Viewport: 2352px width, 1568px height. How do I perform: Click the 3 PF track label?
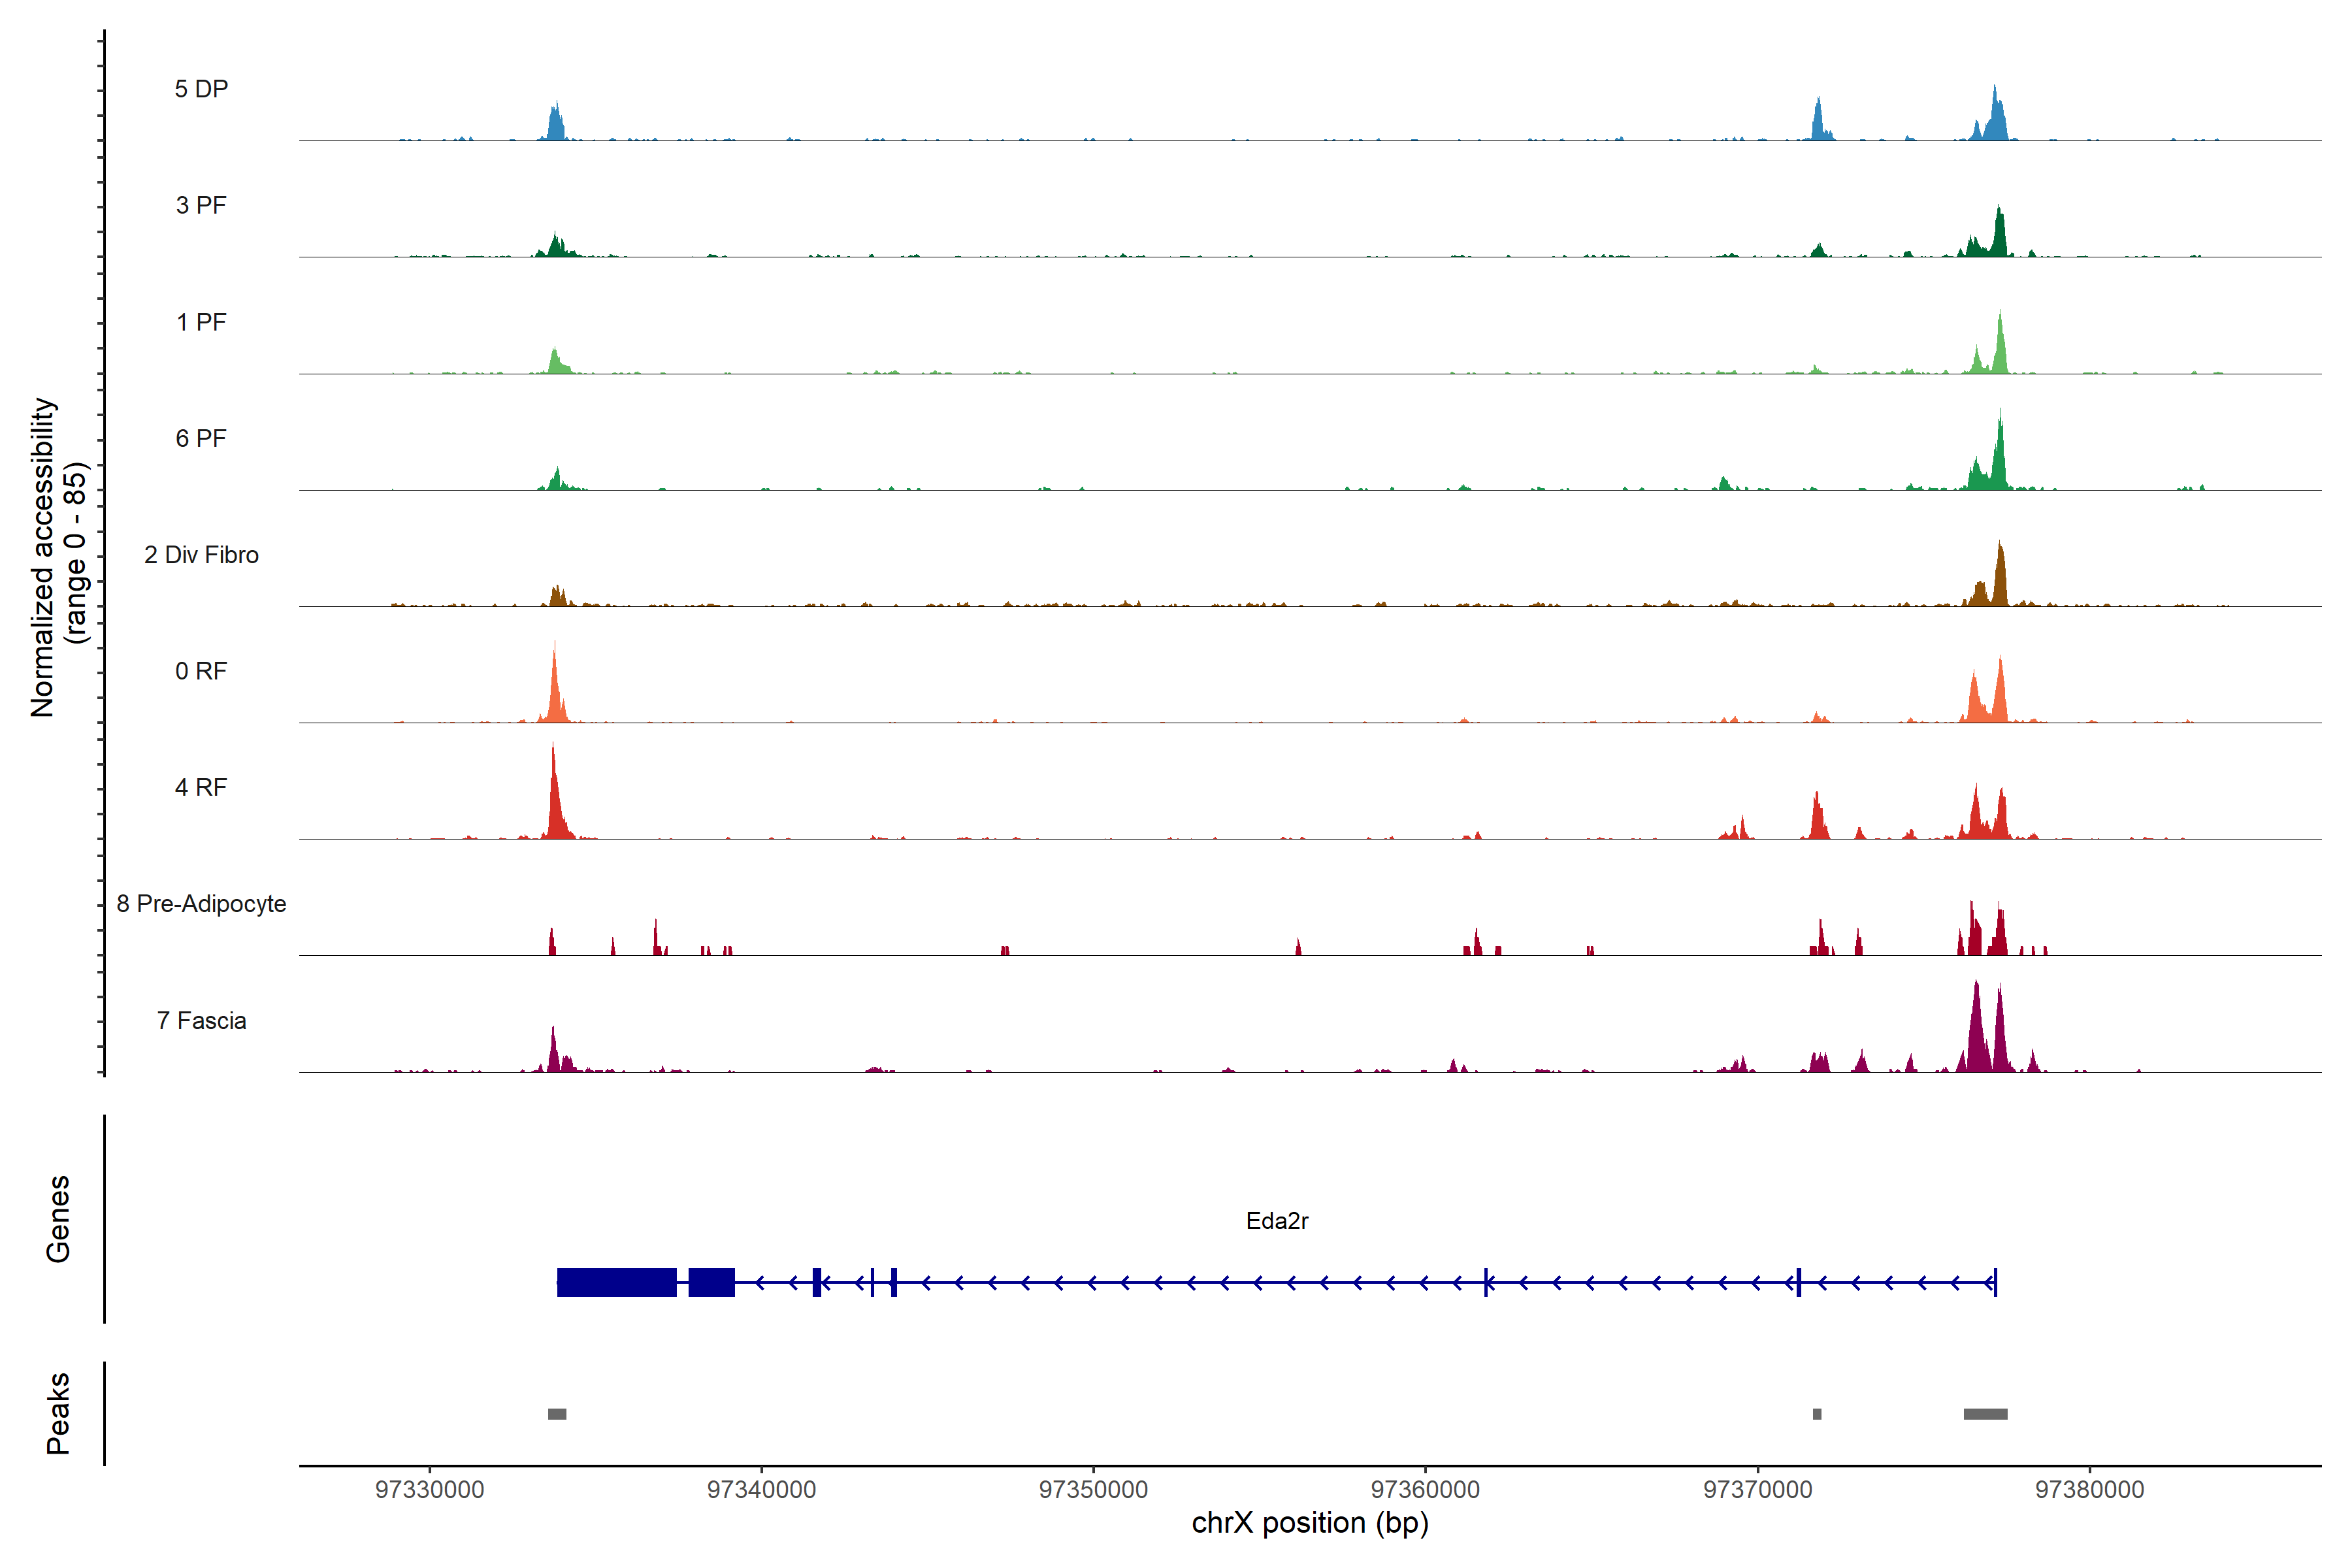point(201,205)
